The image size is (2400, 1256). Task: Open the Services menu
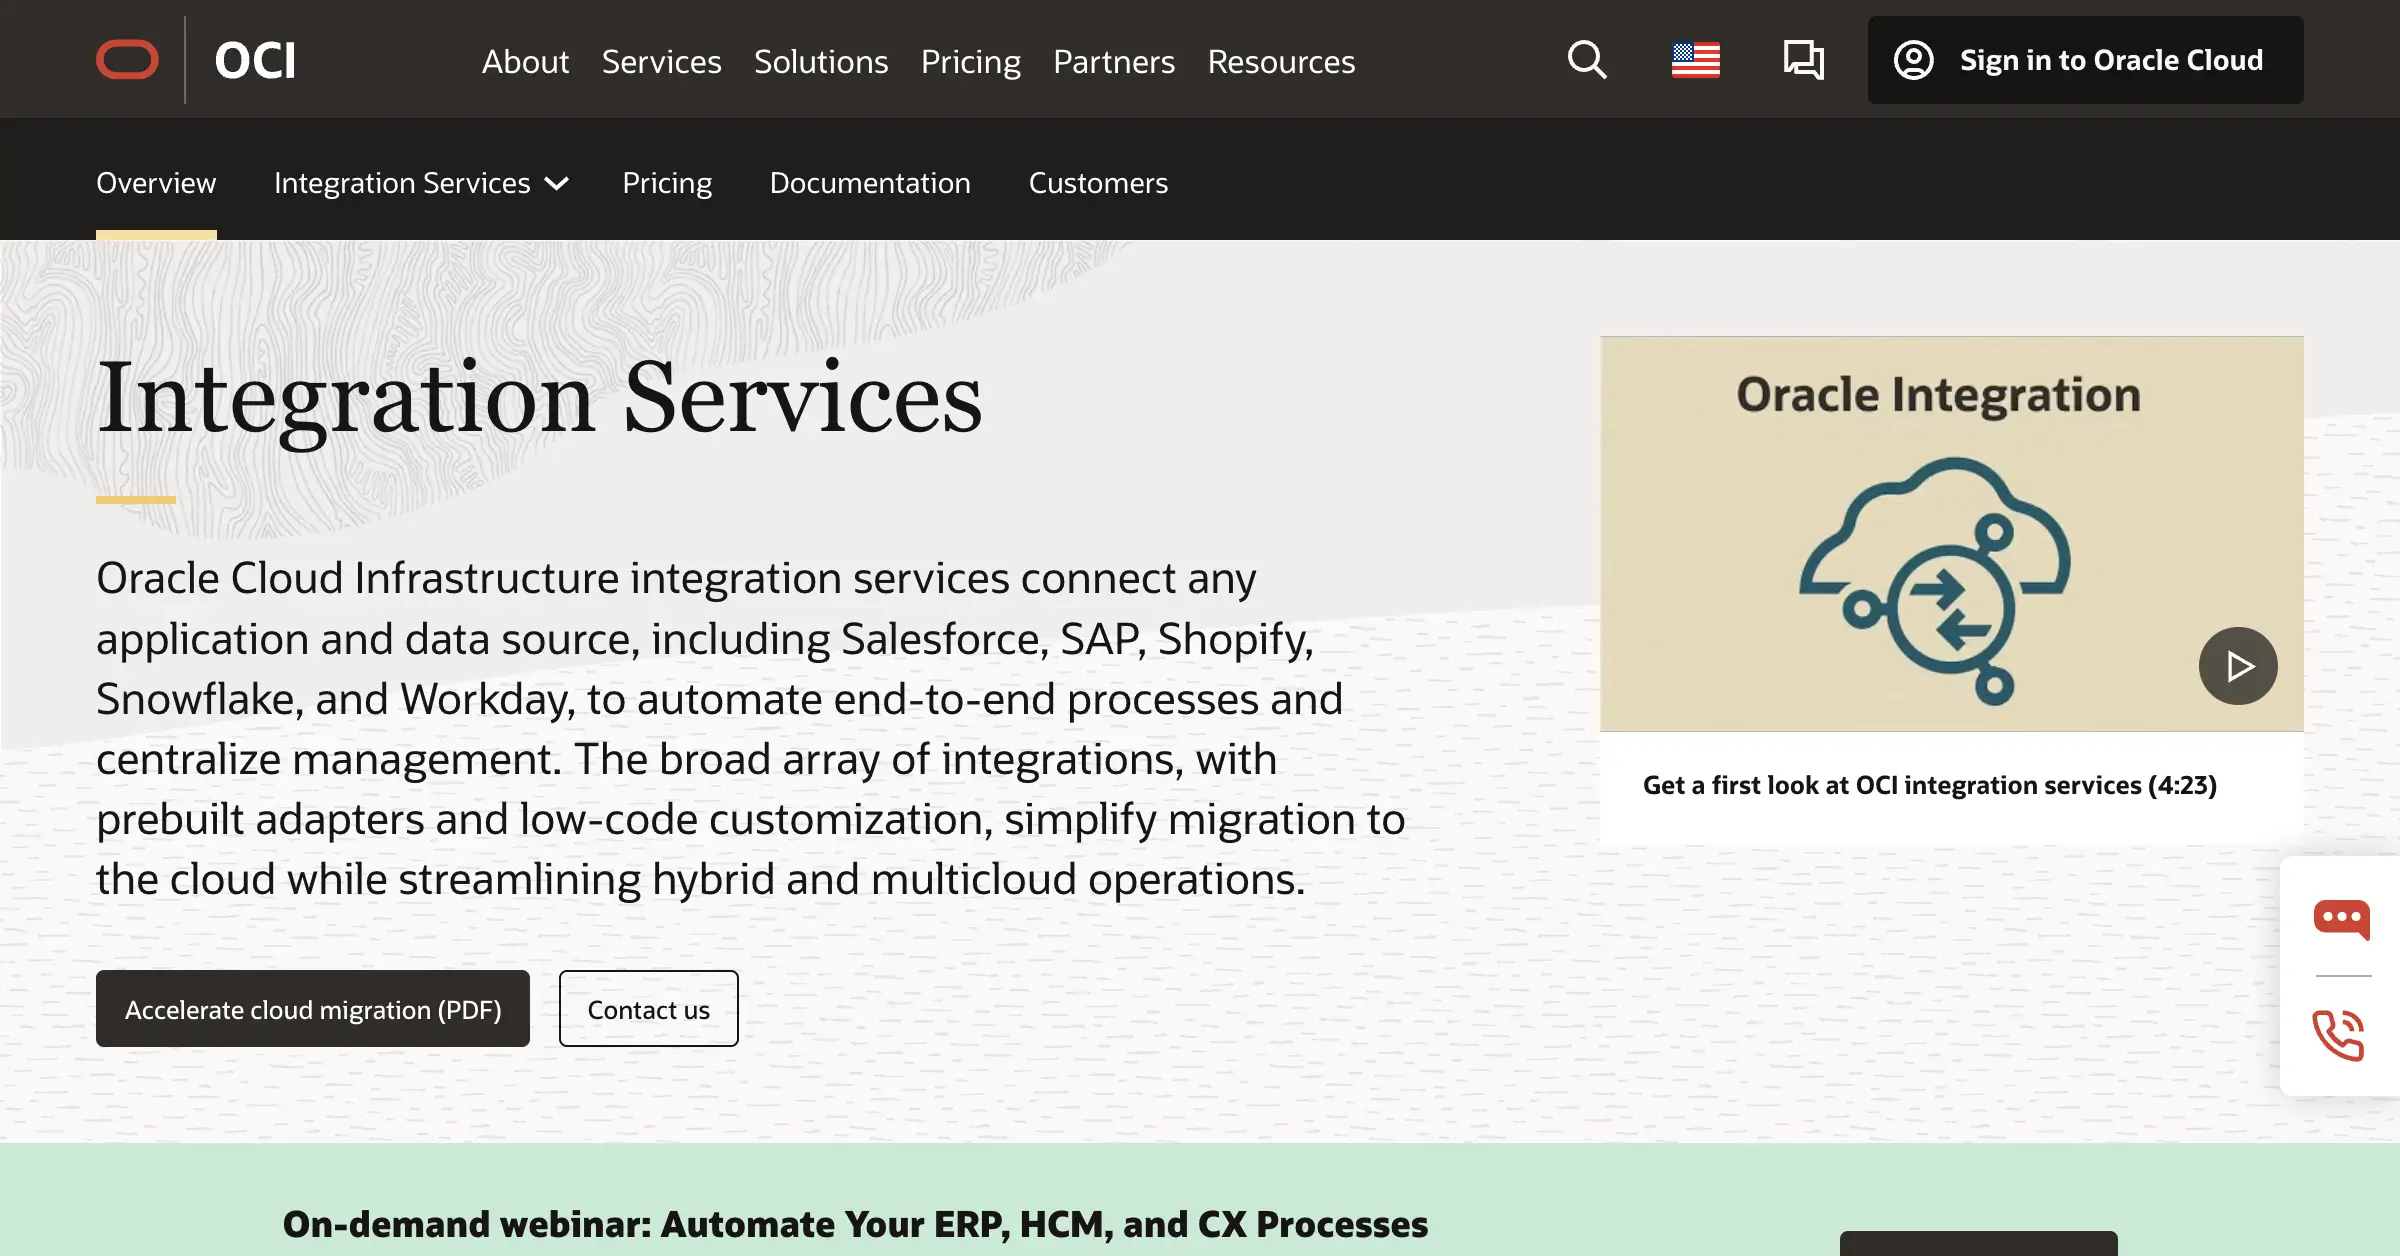[x=661, y=61]
